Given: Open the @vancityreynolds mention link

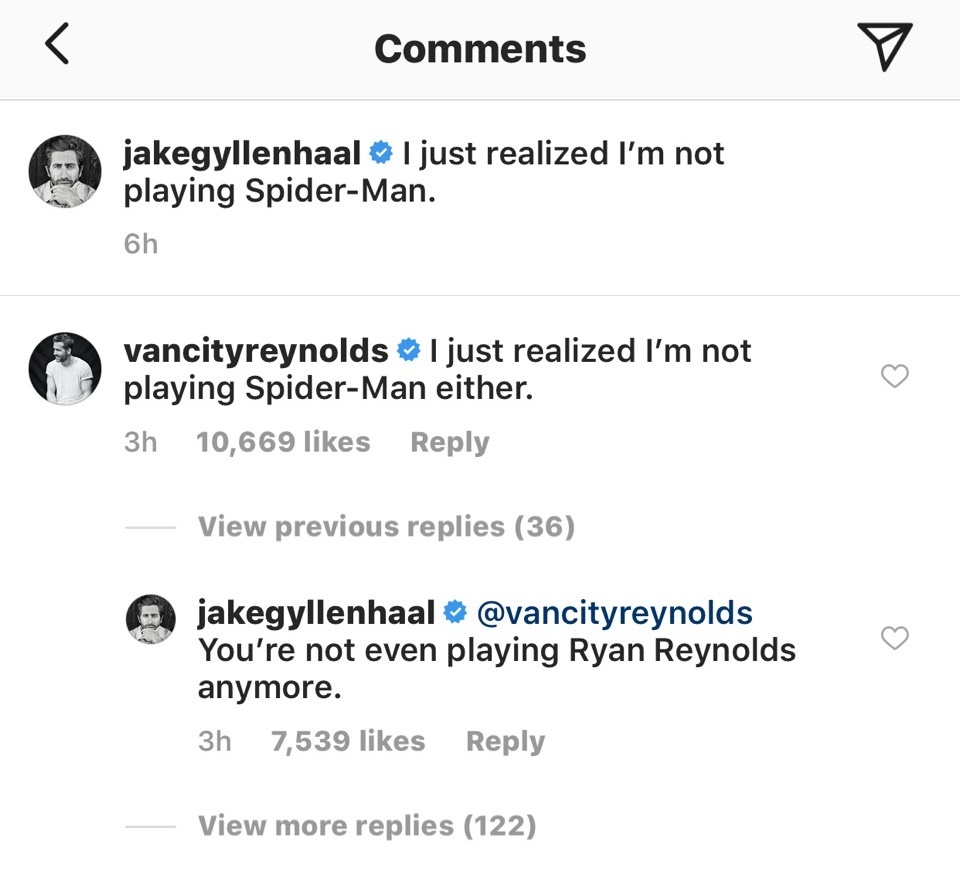Looking at the screenshot, I should point(613,611).
